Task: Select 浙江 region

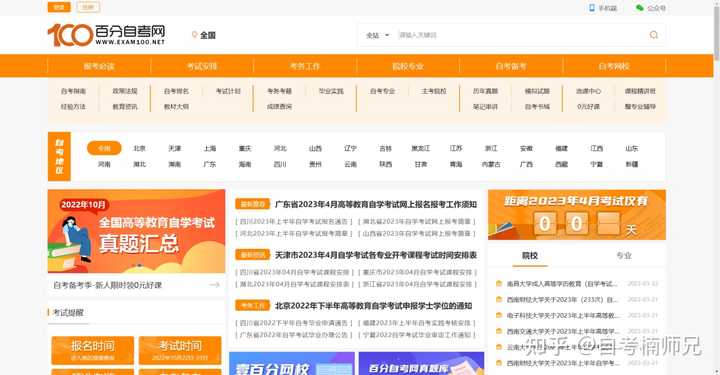Action: [491, 148]
